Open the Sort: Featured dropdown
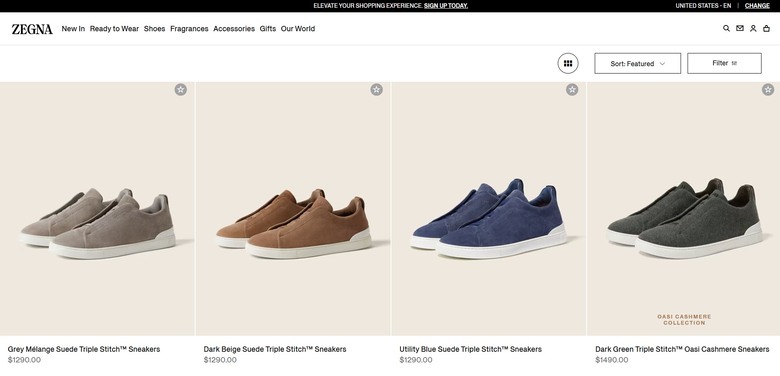780x376 pixels. pyautogui.click(x=637, y=63)
